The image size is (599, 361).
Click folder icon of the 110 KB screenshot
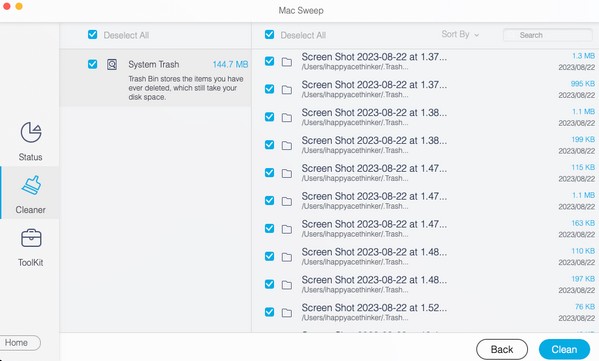click(287, 257)
